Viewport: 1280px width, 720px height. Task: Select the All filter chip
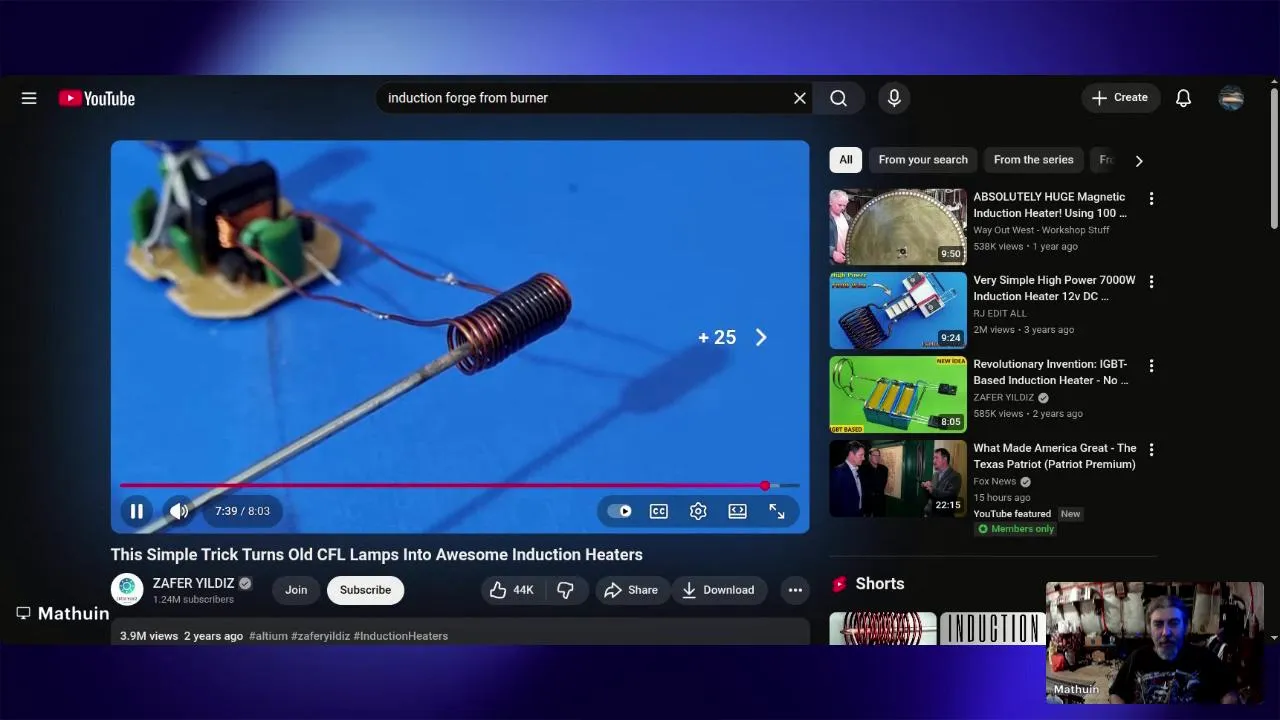pos(846,160)
